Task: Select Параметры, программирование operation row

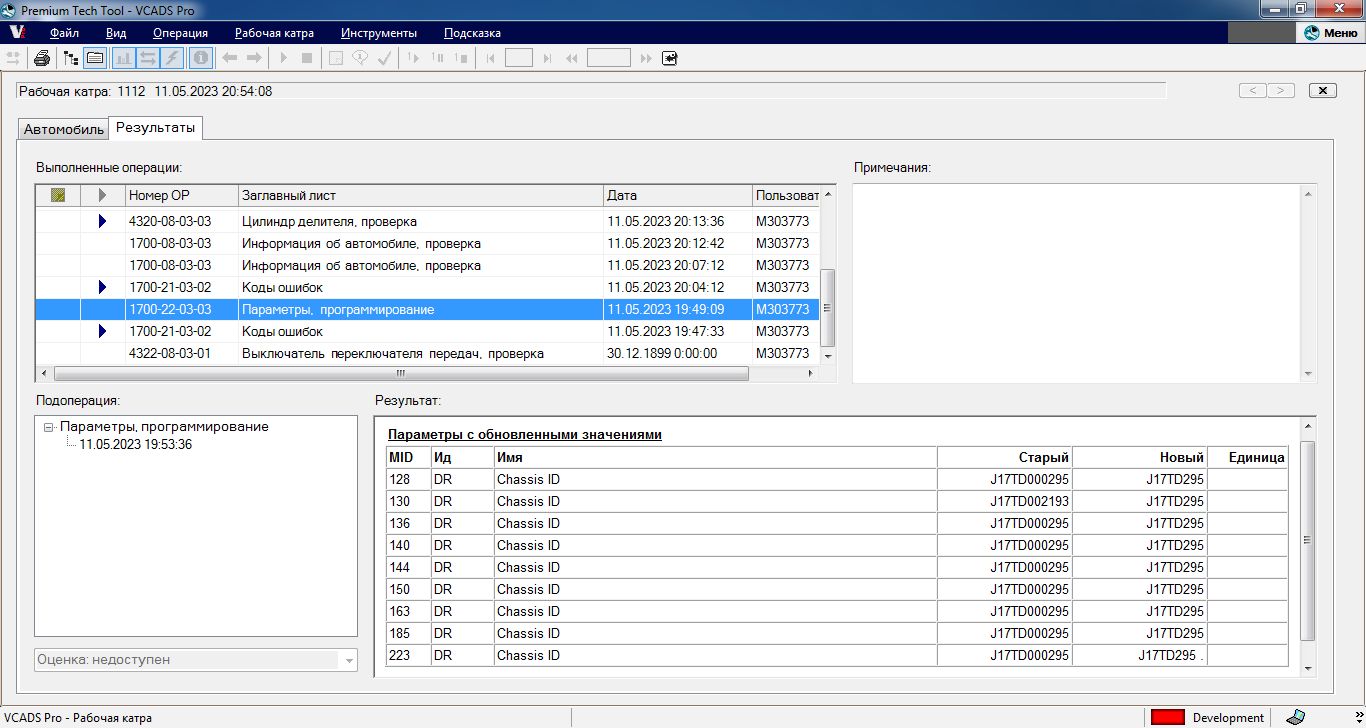Action: click(427, 309)
